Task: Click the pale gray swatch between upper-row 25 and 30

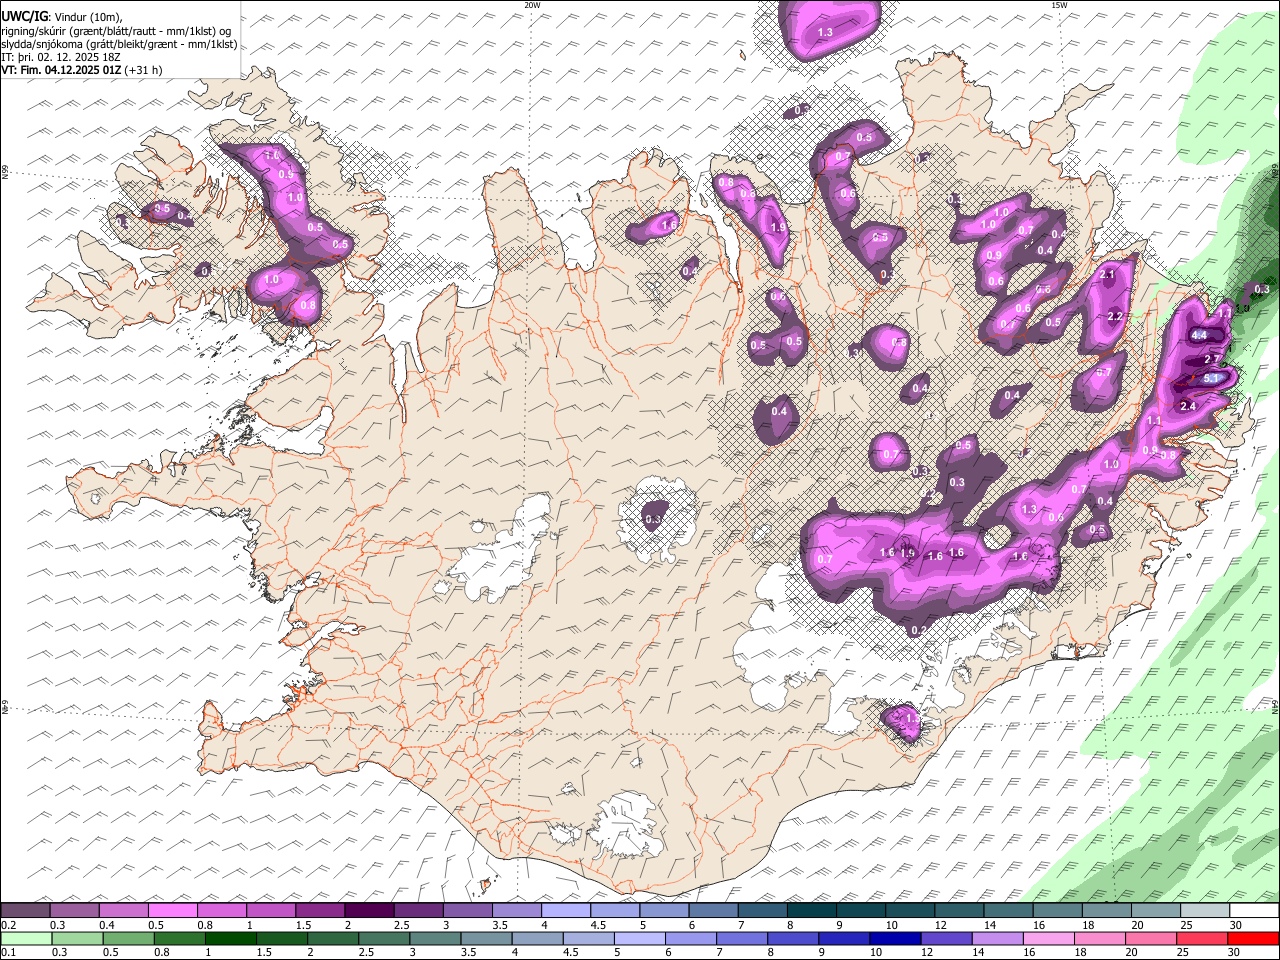Action: click(1205, 910)
